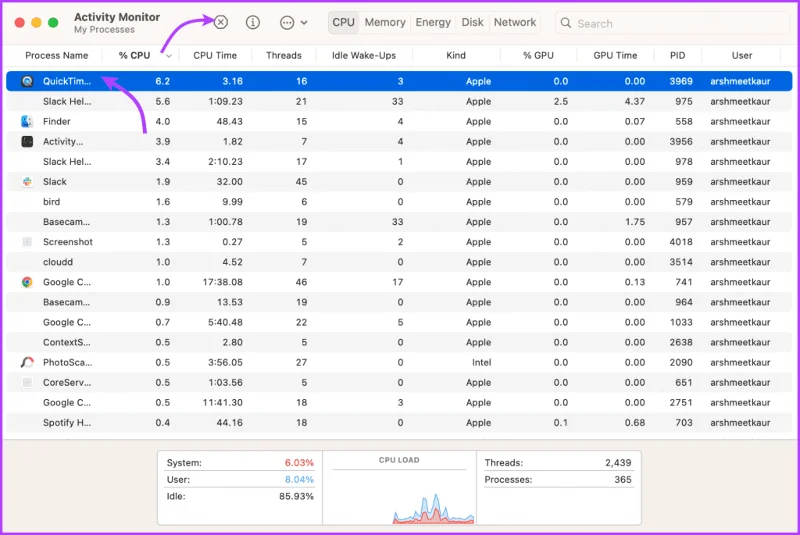Click the QuickTime Player app icon
Viewport: 800px width, 535px height.
28,81
